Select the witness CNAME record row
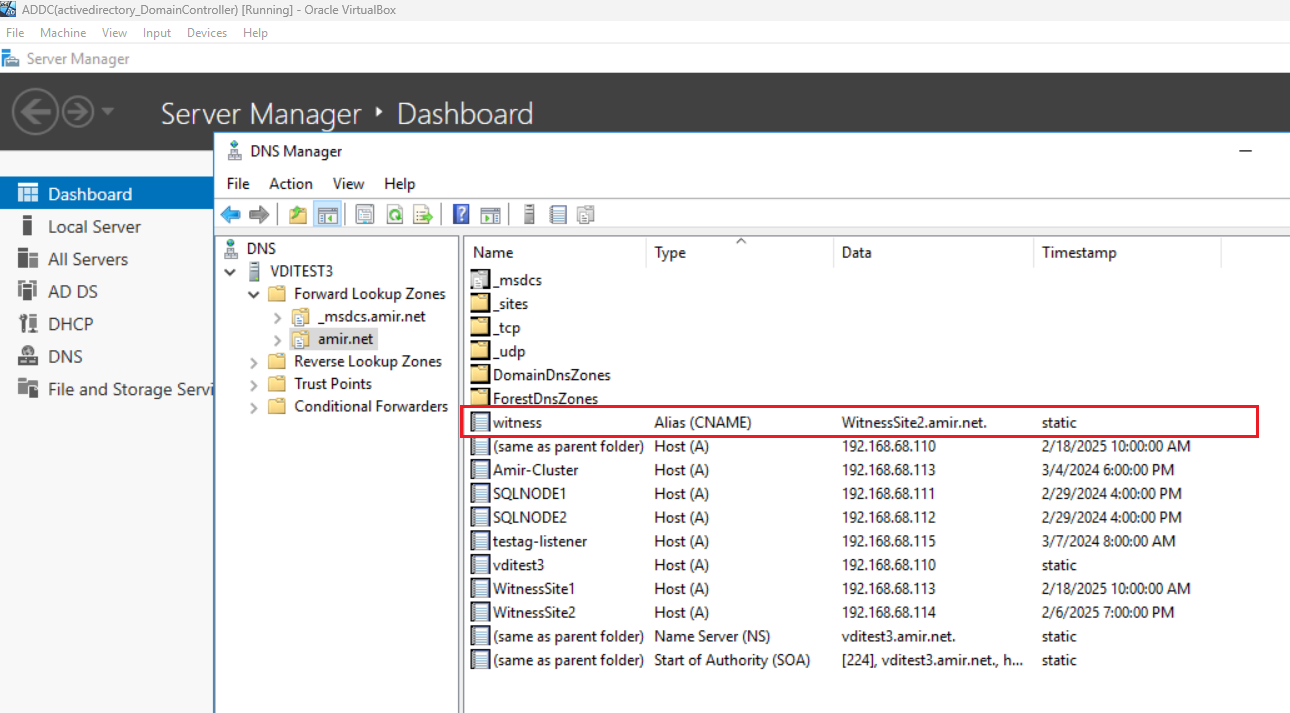The width and height of the screenshot is (1290, 713). pyautogui.click(x=860, y=422)
